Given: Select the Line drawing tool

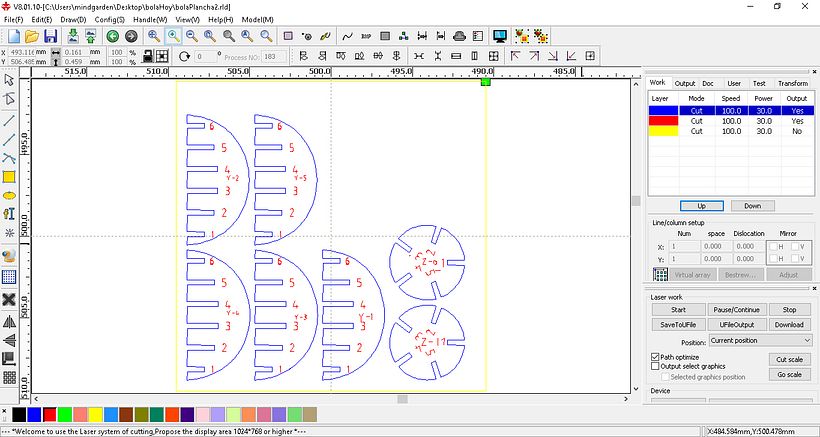Looking at the screenshot, I should point(9,120).
